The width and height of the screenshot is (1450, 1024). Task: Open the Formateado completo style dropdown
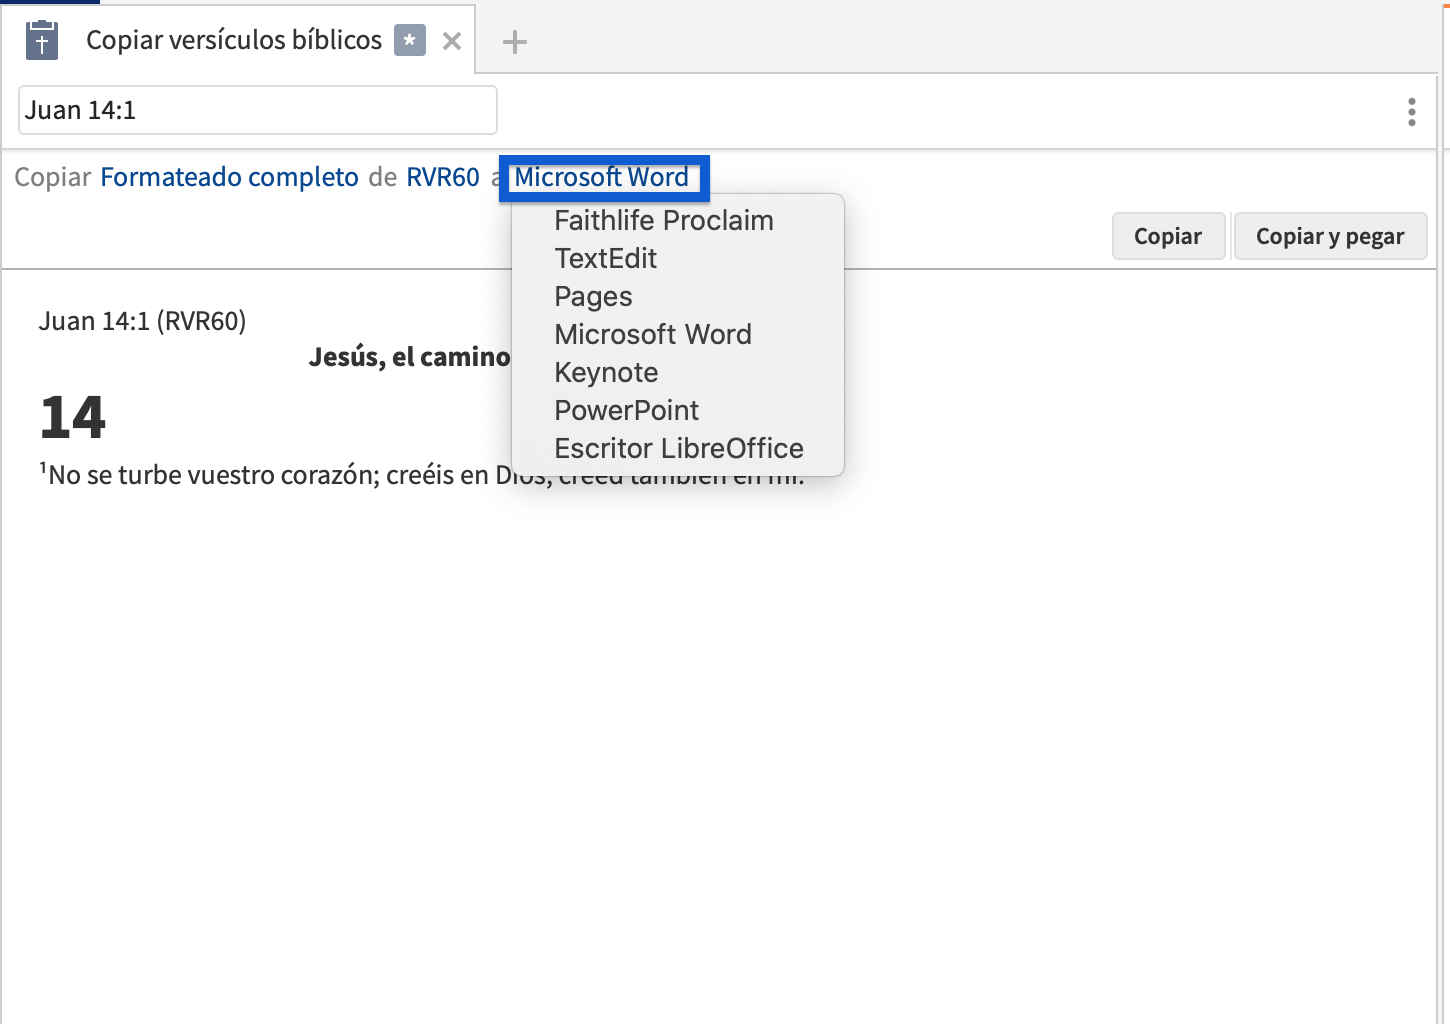tap(229, 177)
